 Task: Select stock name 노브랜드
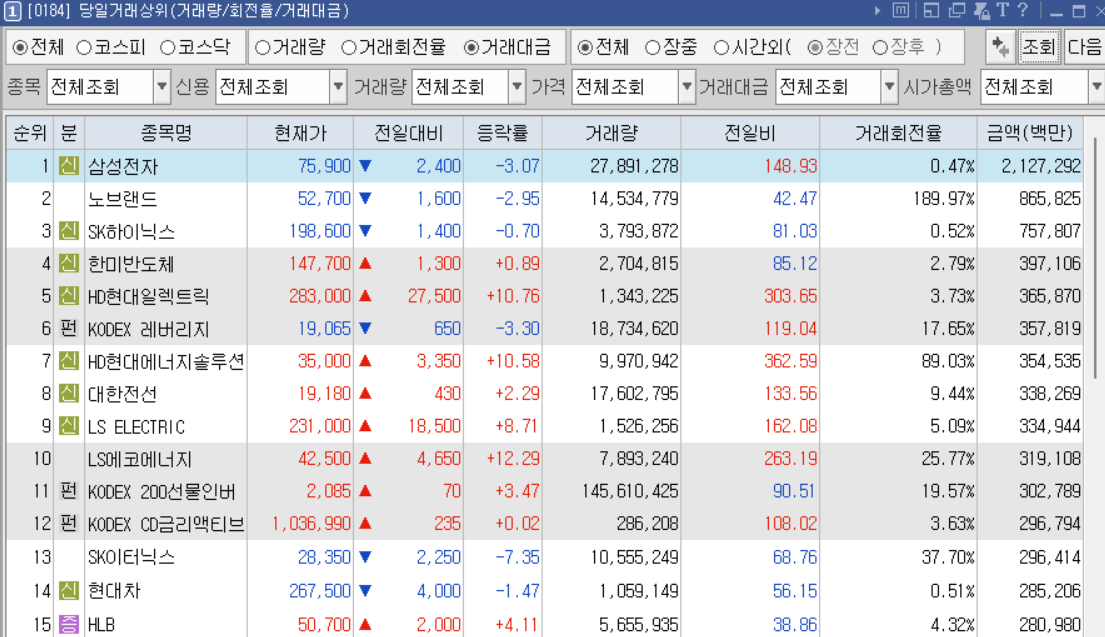tap(122, 199)
